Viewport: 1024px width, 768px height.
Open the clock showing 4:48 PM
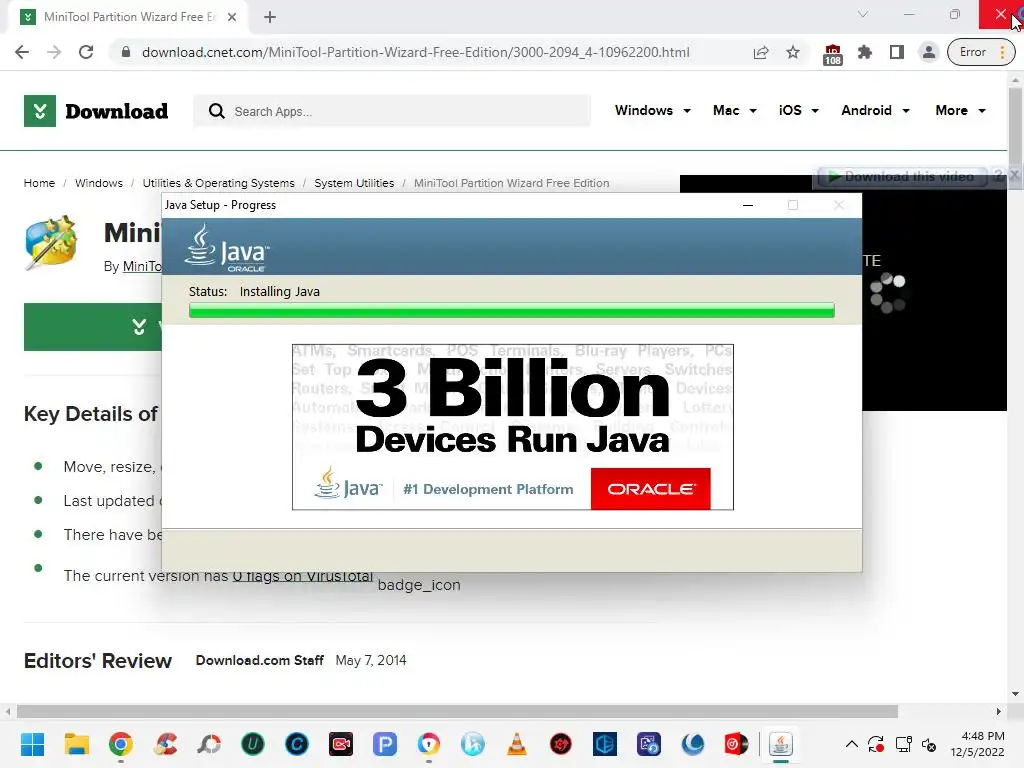coord(977,744)
